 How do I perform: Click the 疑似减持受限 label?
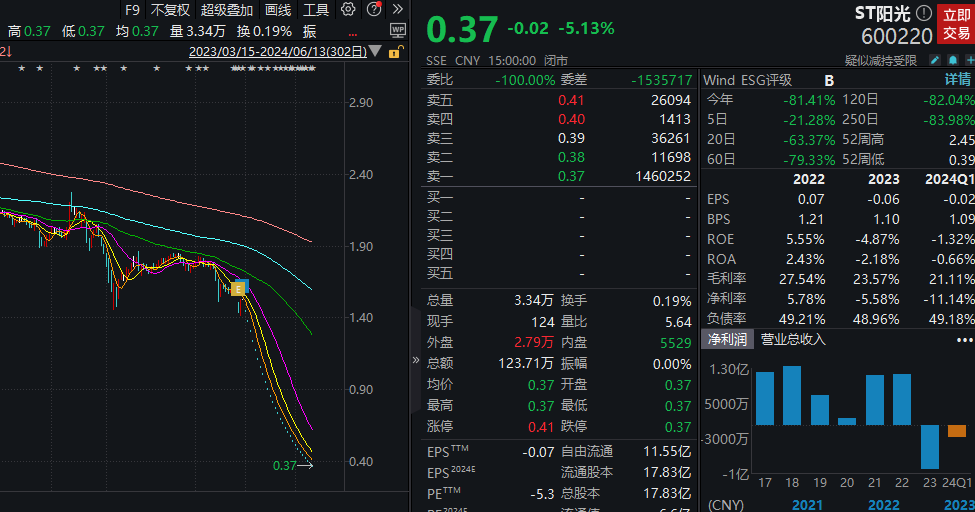point(880,60)
